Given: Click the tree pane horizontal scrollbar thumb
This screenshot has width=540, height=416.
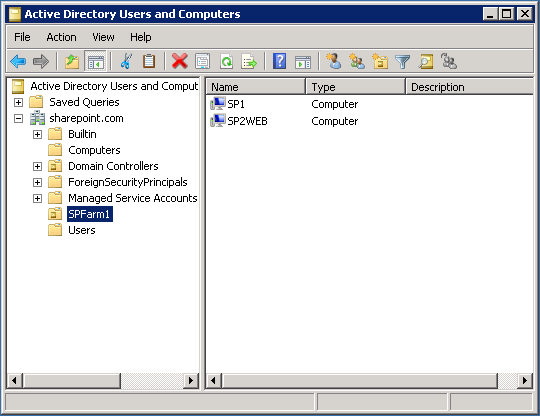Looking at the screenshot, I should (72, 381).
